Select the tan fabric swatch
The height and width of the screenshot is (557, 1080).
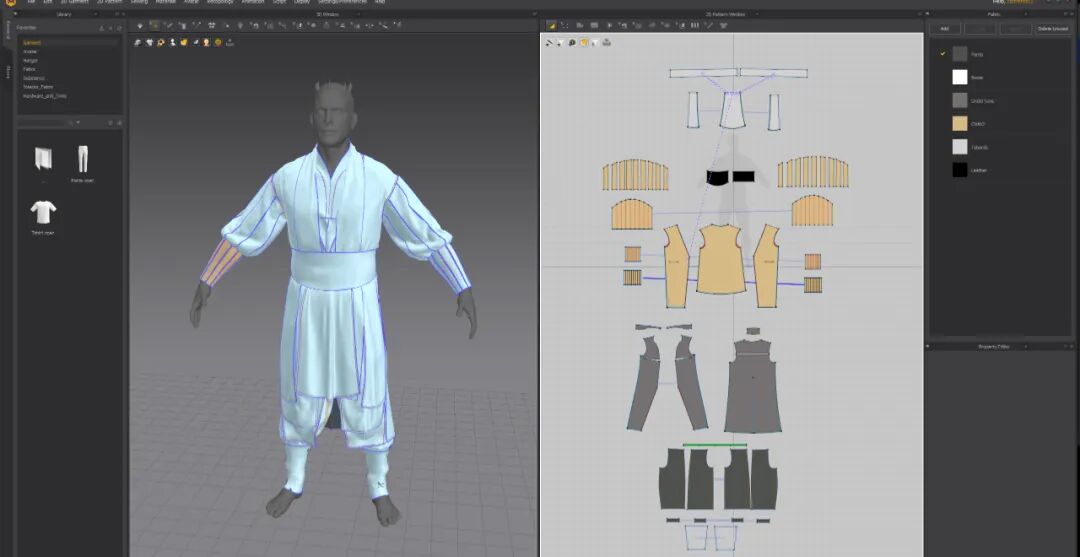tap(959, 124)
